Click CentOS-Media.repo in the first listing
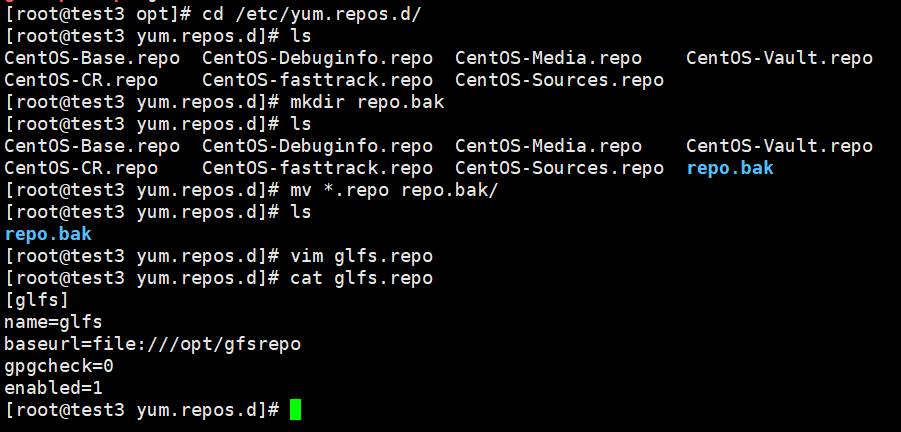 coord(548,58)
